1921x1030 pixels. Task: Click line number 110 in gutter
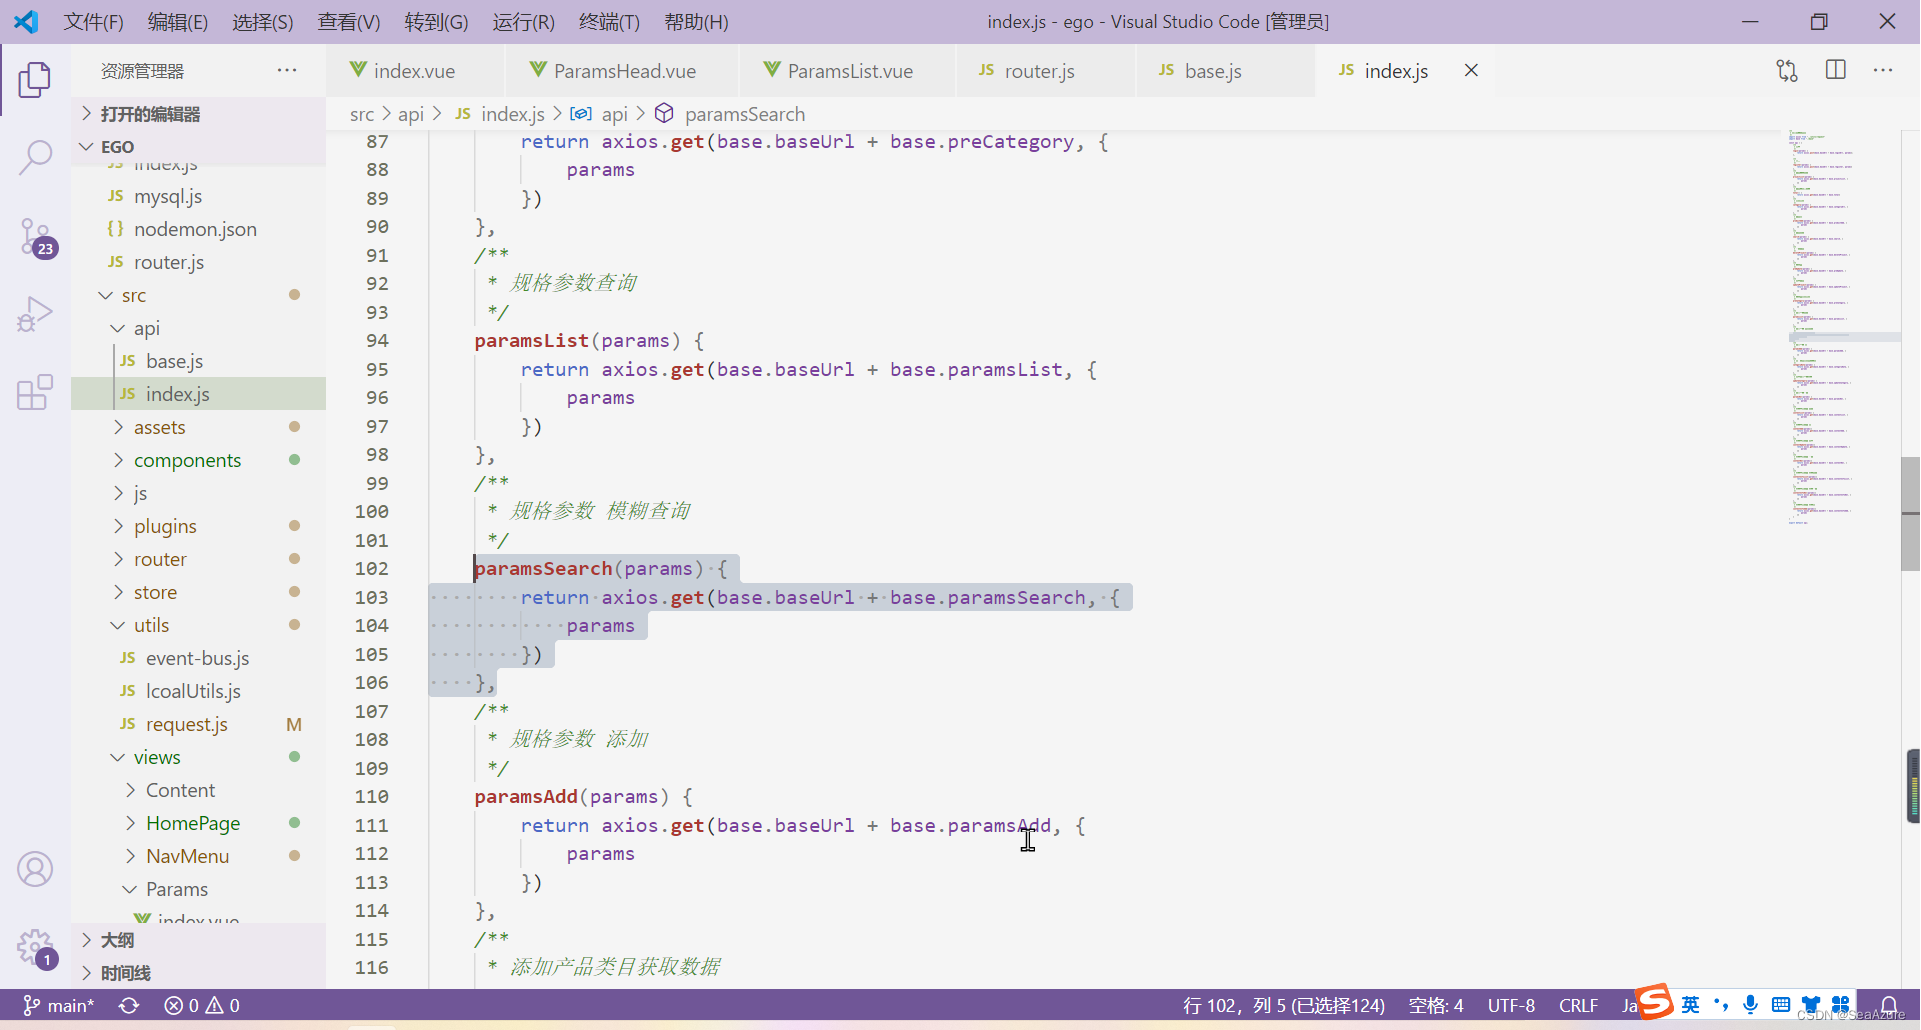pyautogui.click(x=371, y=796)
